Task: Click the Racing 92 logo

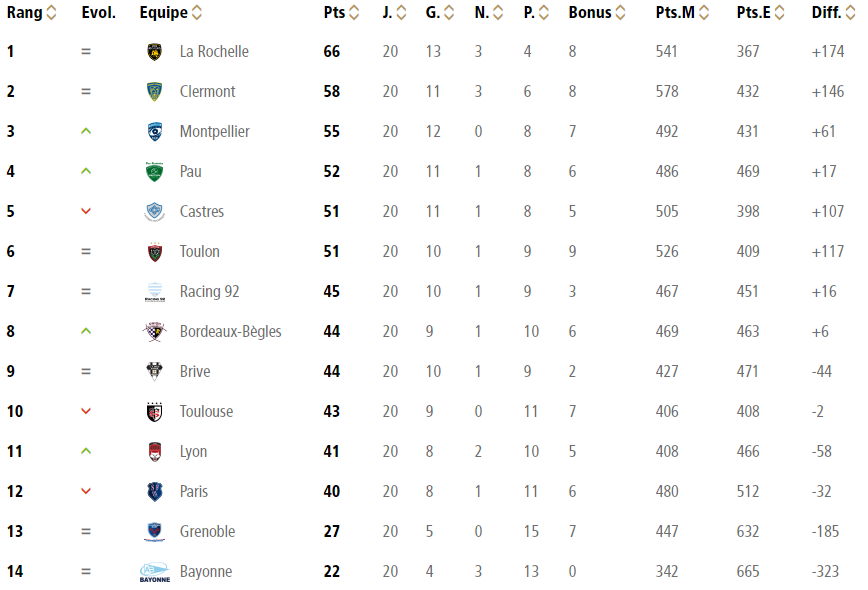Action: click(x=154, y=292)
